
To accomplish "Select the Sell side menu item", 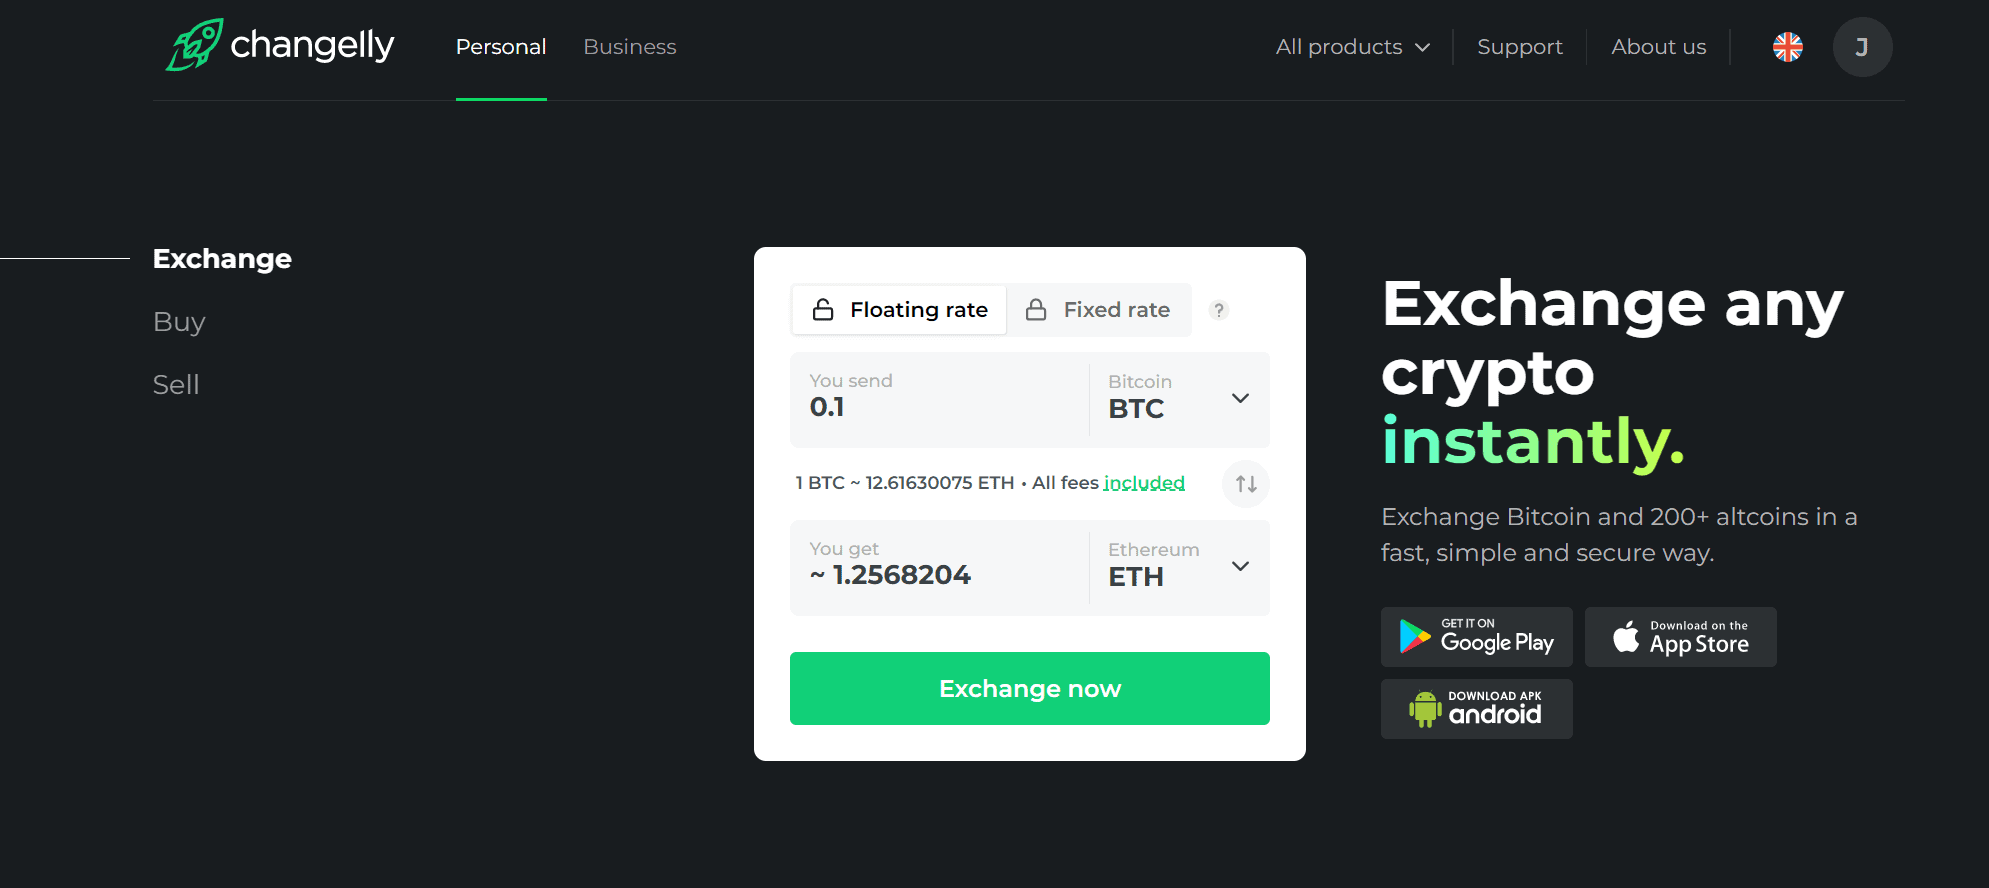I will [x=176, y=385].
